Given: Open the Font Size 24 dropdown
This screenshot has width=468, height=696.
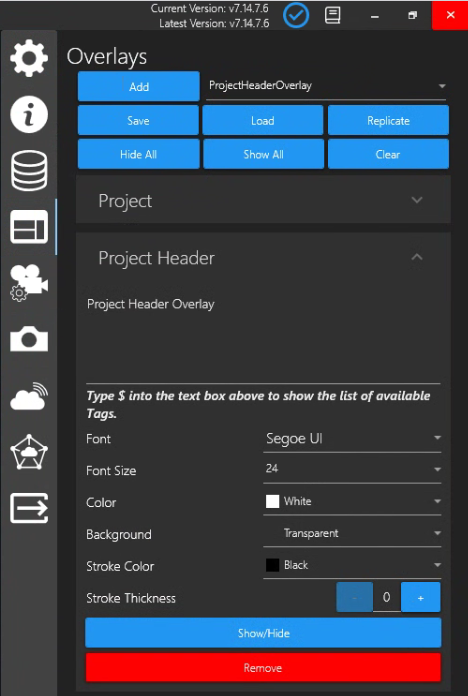Looking at the screenshot, I should [x=352, y=469].
